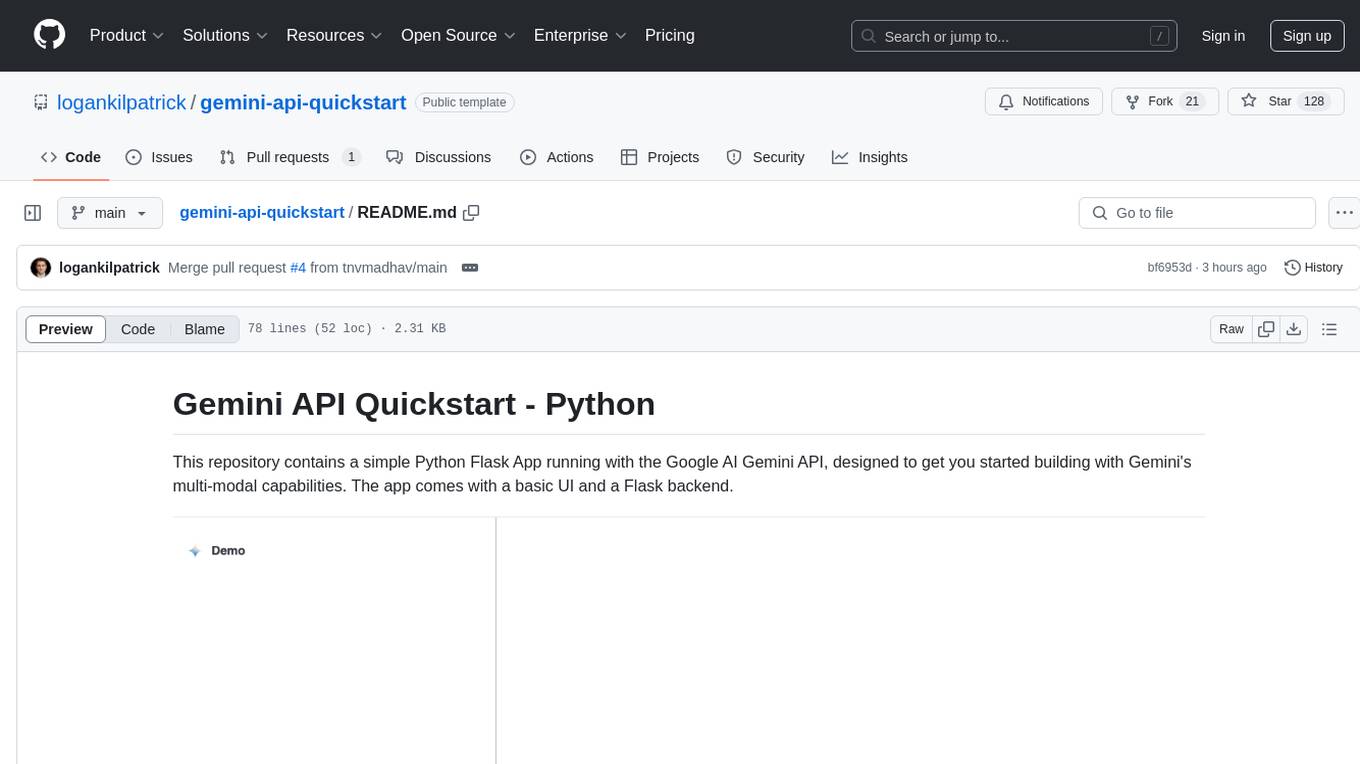Switch to the Projects tab

point(660,157)
